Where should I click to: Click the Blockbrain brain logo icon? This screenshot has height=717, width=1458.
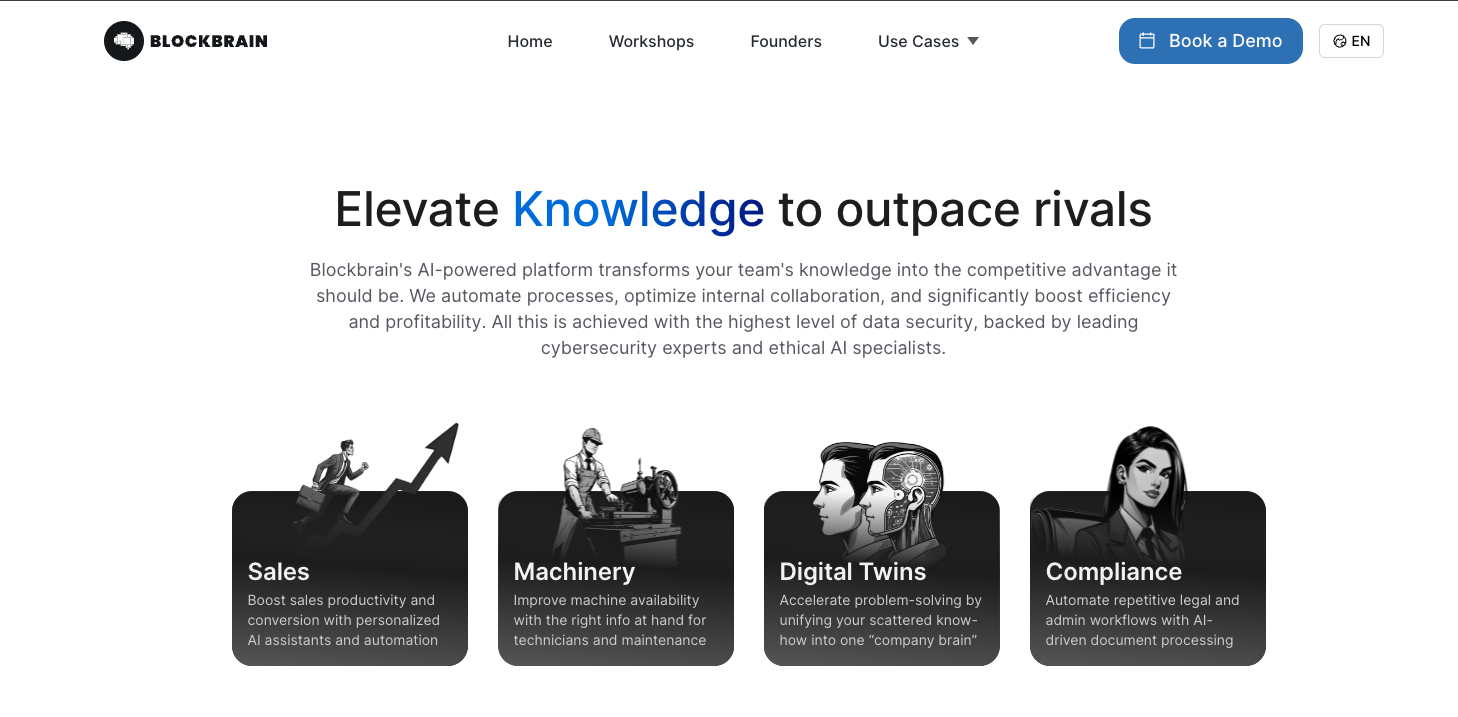(124, 41)
